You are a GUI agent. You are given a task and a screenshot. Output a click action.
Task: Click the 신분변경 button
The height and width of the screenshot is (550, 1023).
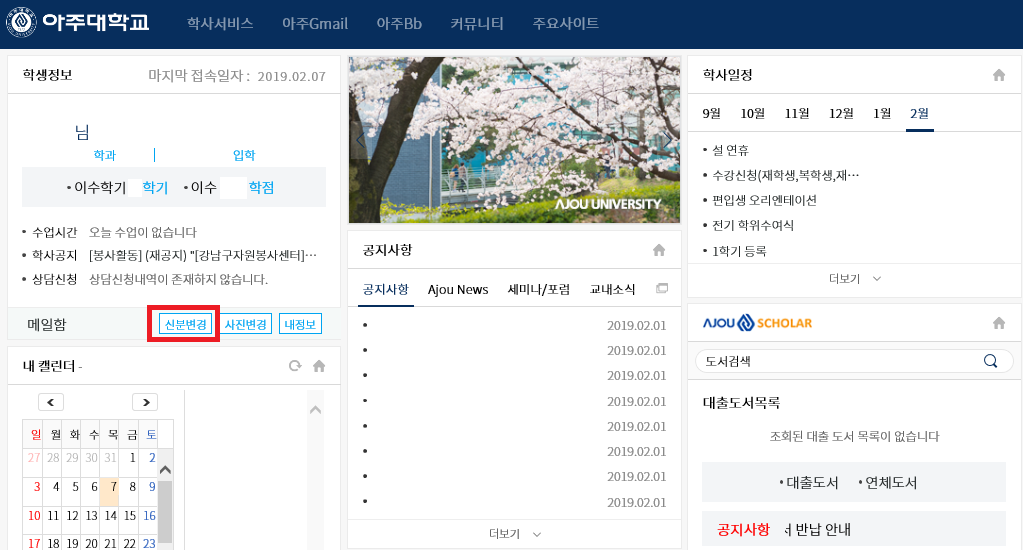click(x=185, y=324)
